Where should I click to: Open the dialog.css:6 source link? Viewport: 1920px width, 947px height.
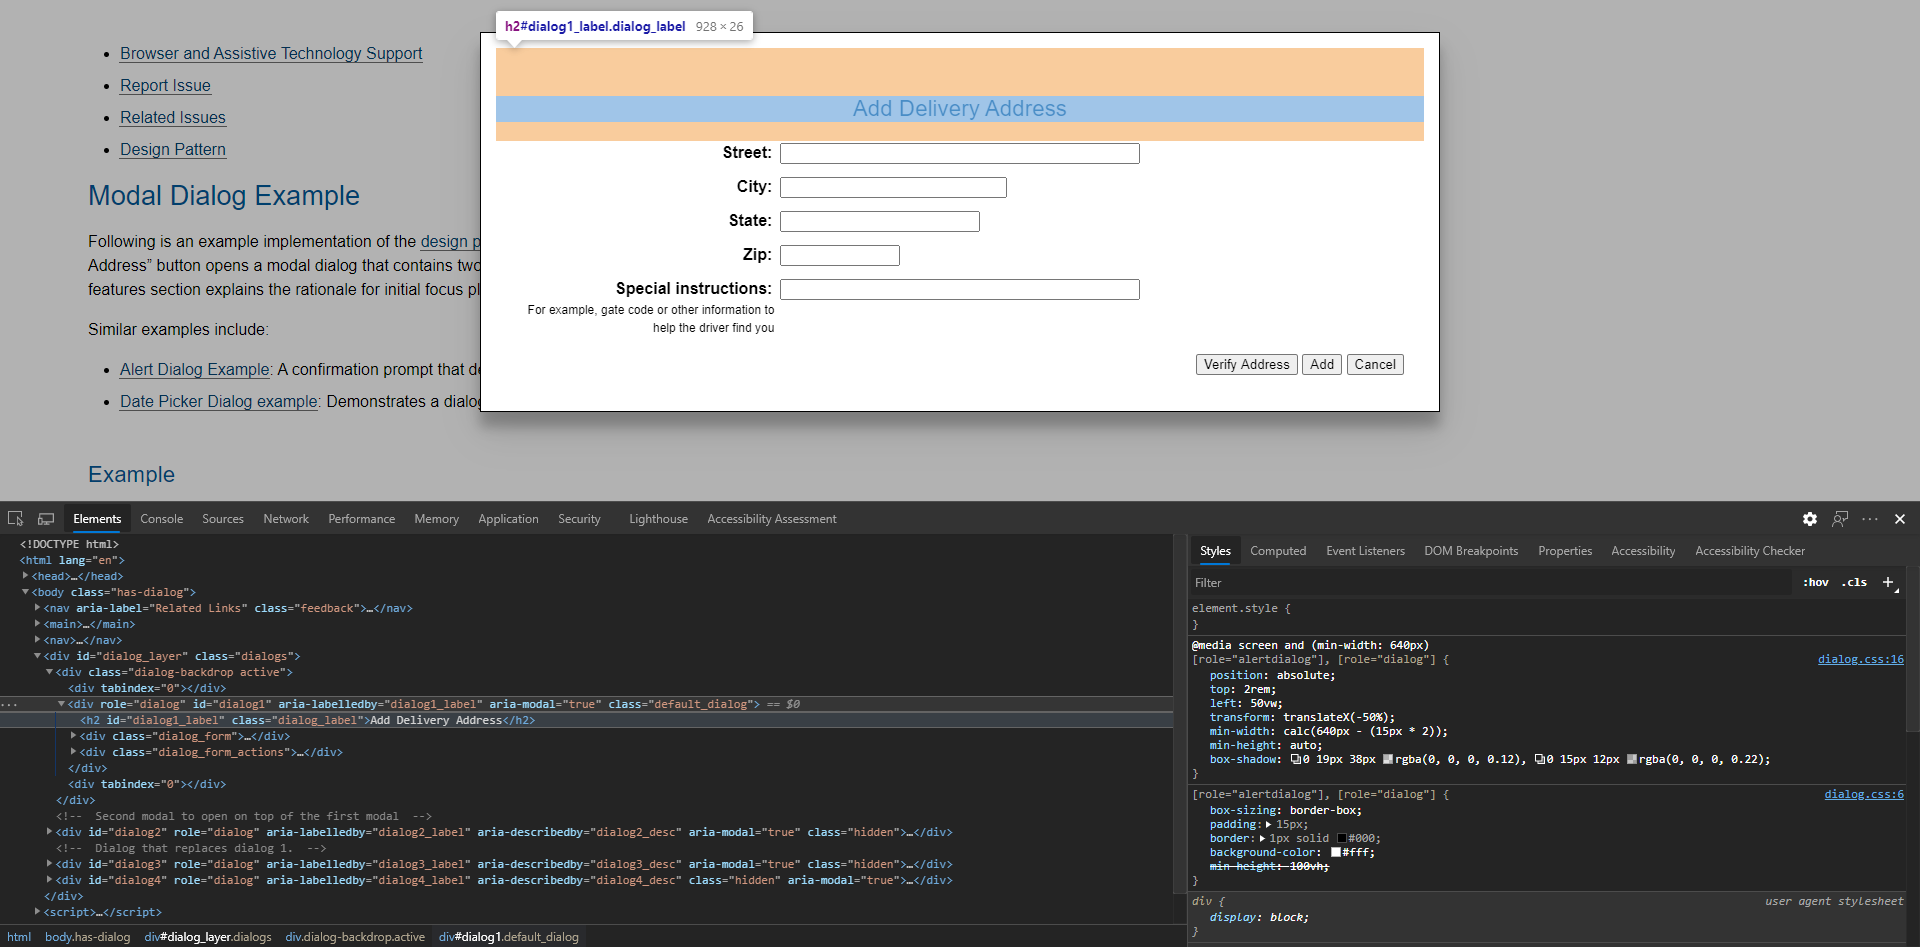[1864, 794]
